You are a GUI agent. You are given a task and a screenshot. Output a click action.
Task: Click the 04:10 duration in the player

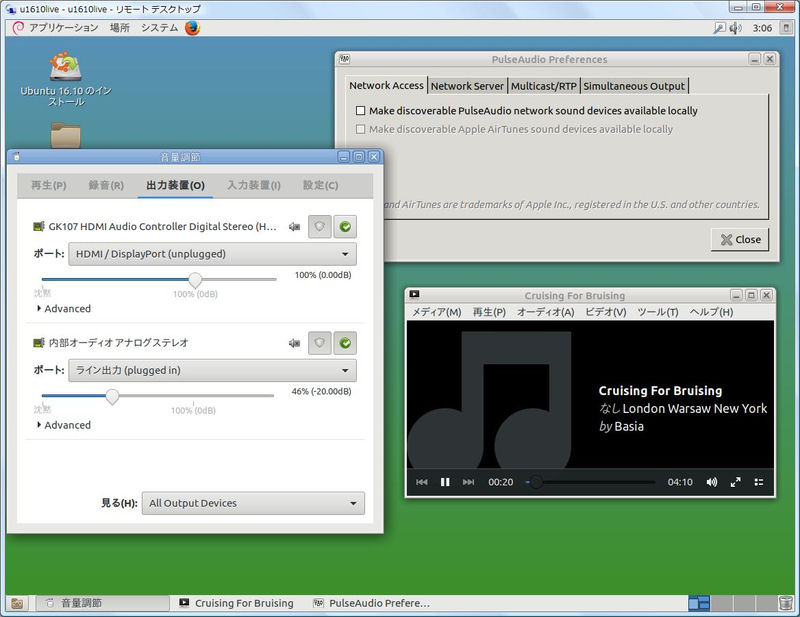click(680, 482)
